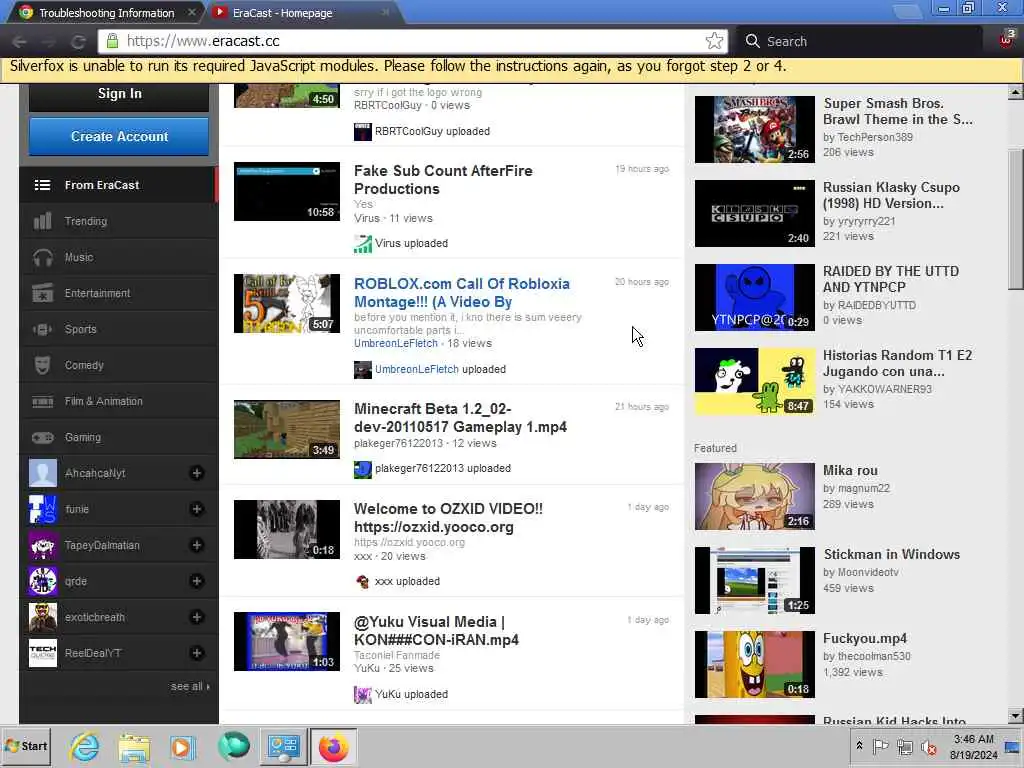Bookmark page with the star icon

714,40
